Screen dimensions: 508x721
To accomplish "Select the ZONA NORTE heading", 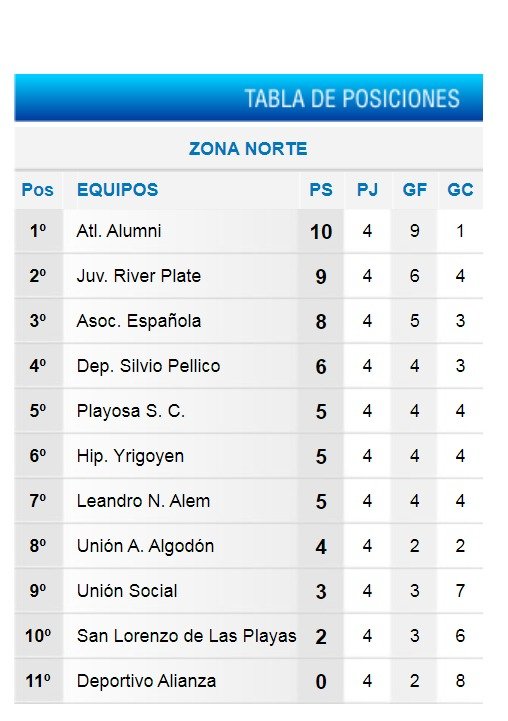I will coord(248,149).
